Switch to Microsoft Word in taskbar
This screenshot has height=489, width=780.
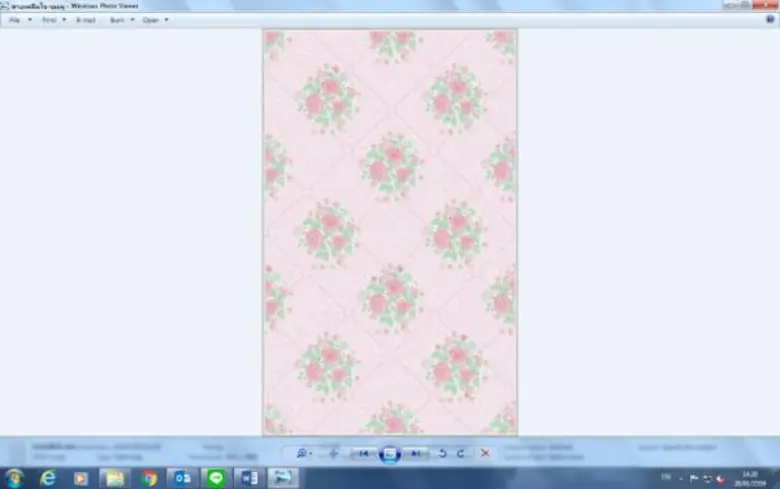(x=249, y=478)
